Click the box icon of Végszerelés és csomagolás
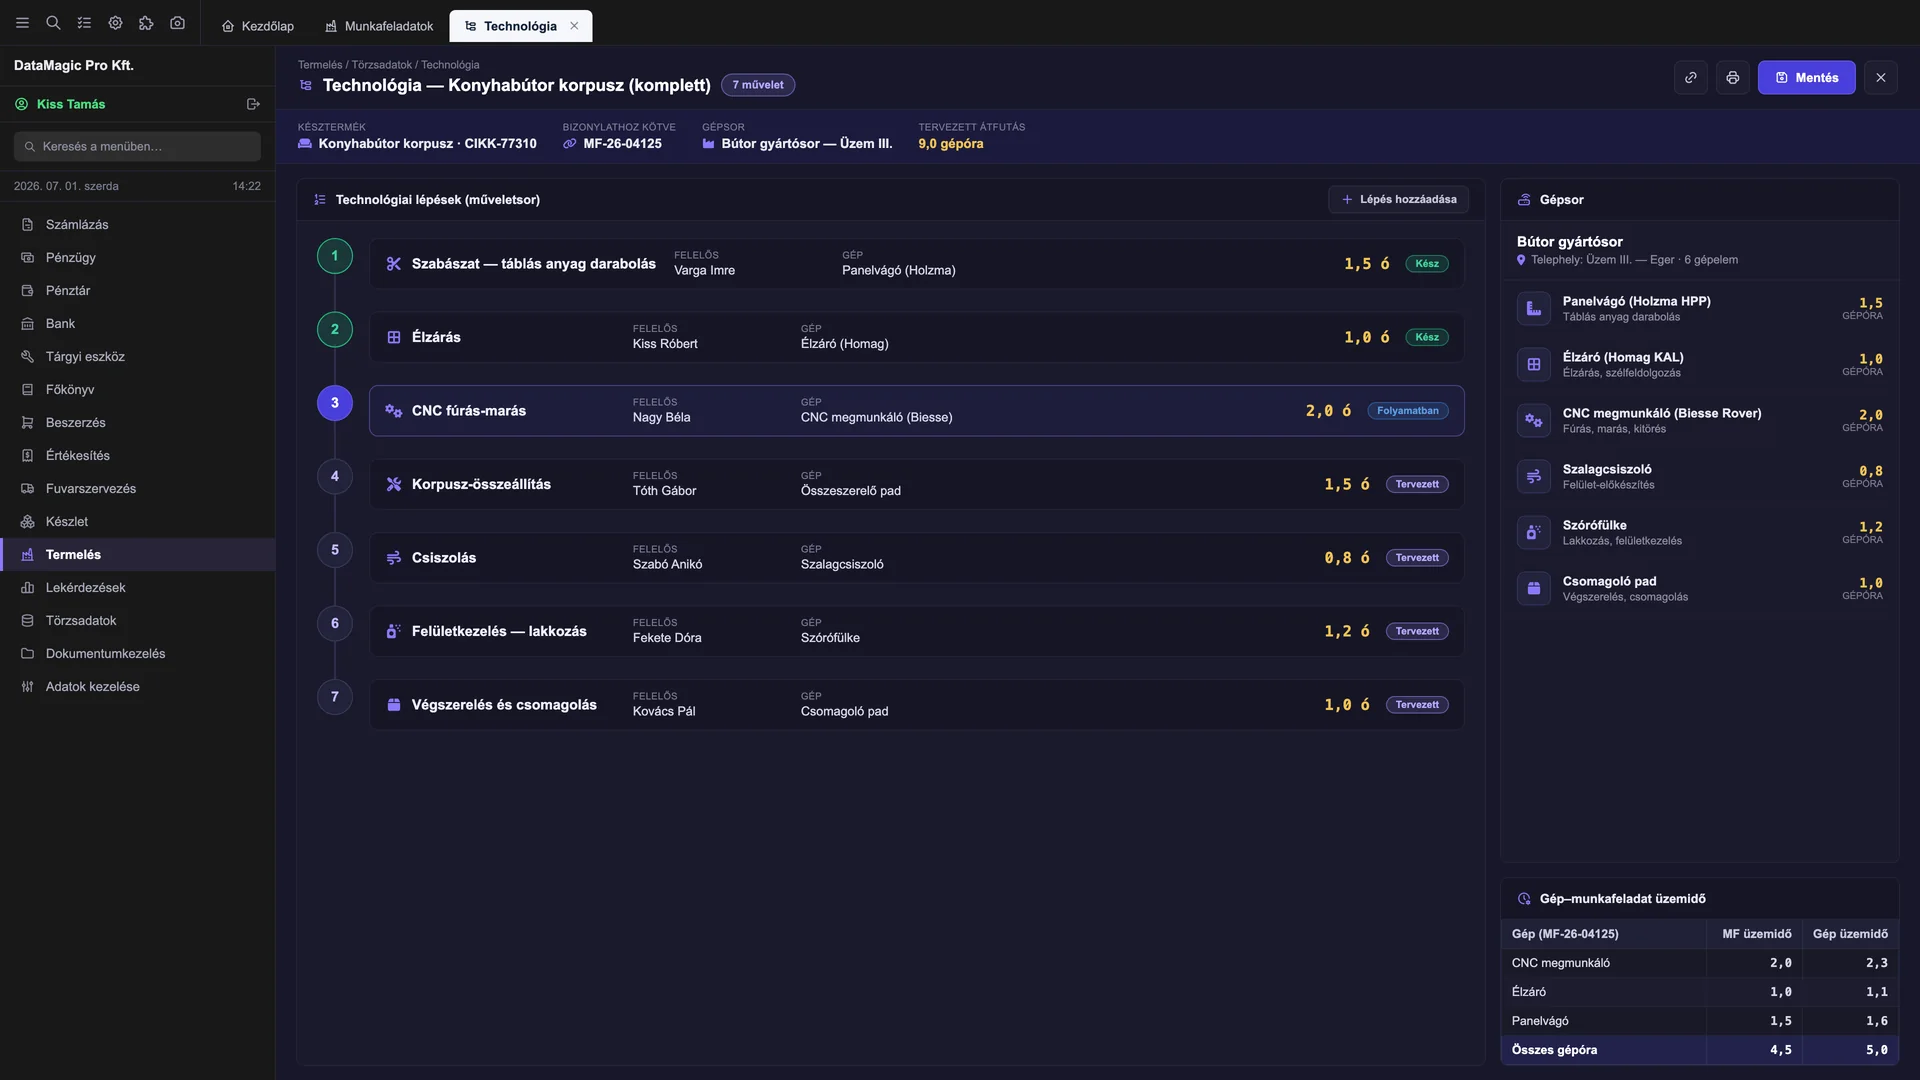This screenshot has height=1080, width=1920. coord(394,705)
